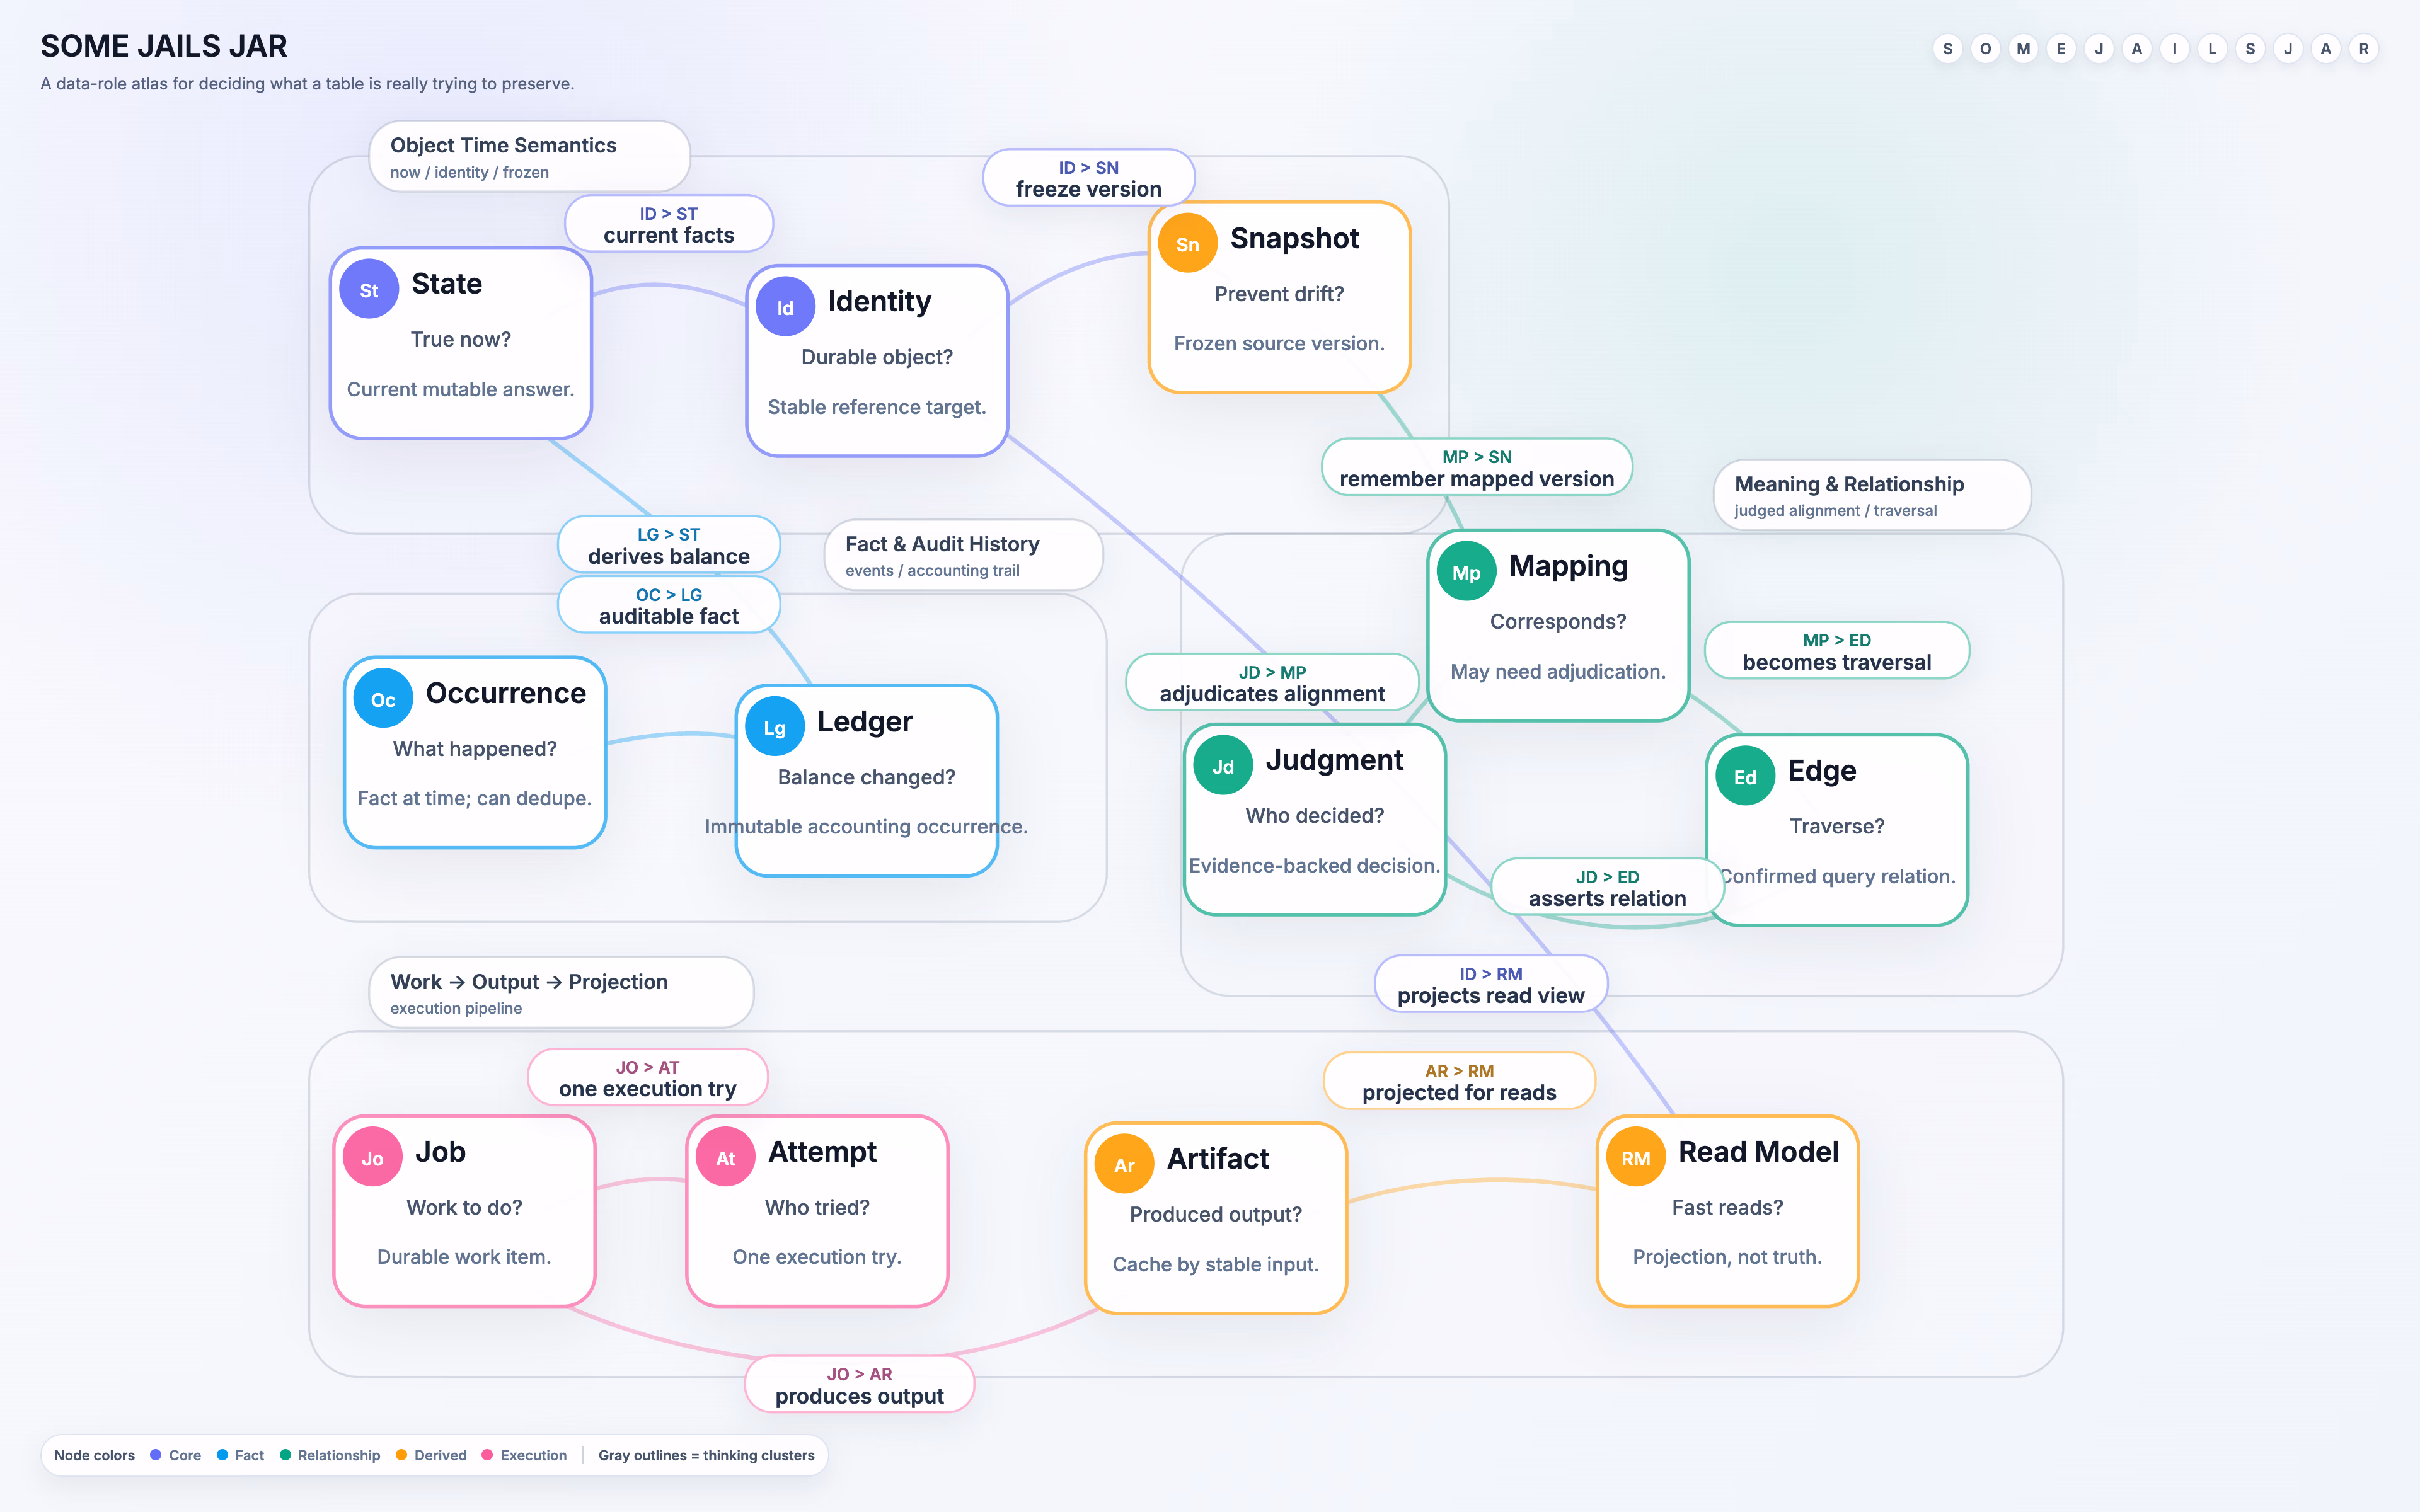Click the Execution color dot in legend
The image size is (2420, 1512).
(487, 1455)
